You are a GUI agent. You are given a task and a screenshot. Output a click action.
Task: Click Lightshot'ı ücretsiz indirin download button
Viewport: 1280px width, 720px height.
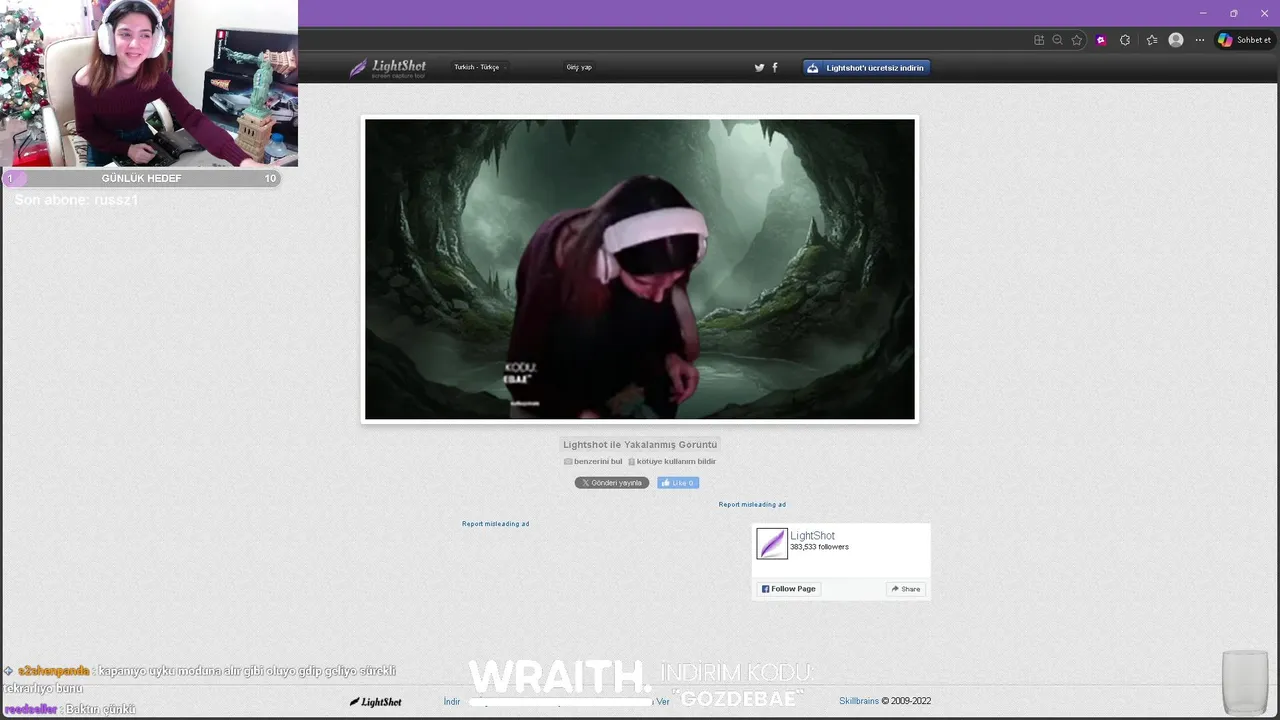pos(866,68)
